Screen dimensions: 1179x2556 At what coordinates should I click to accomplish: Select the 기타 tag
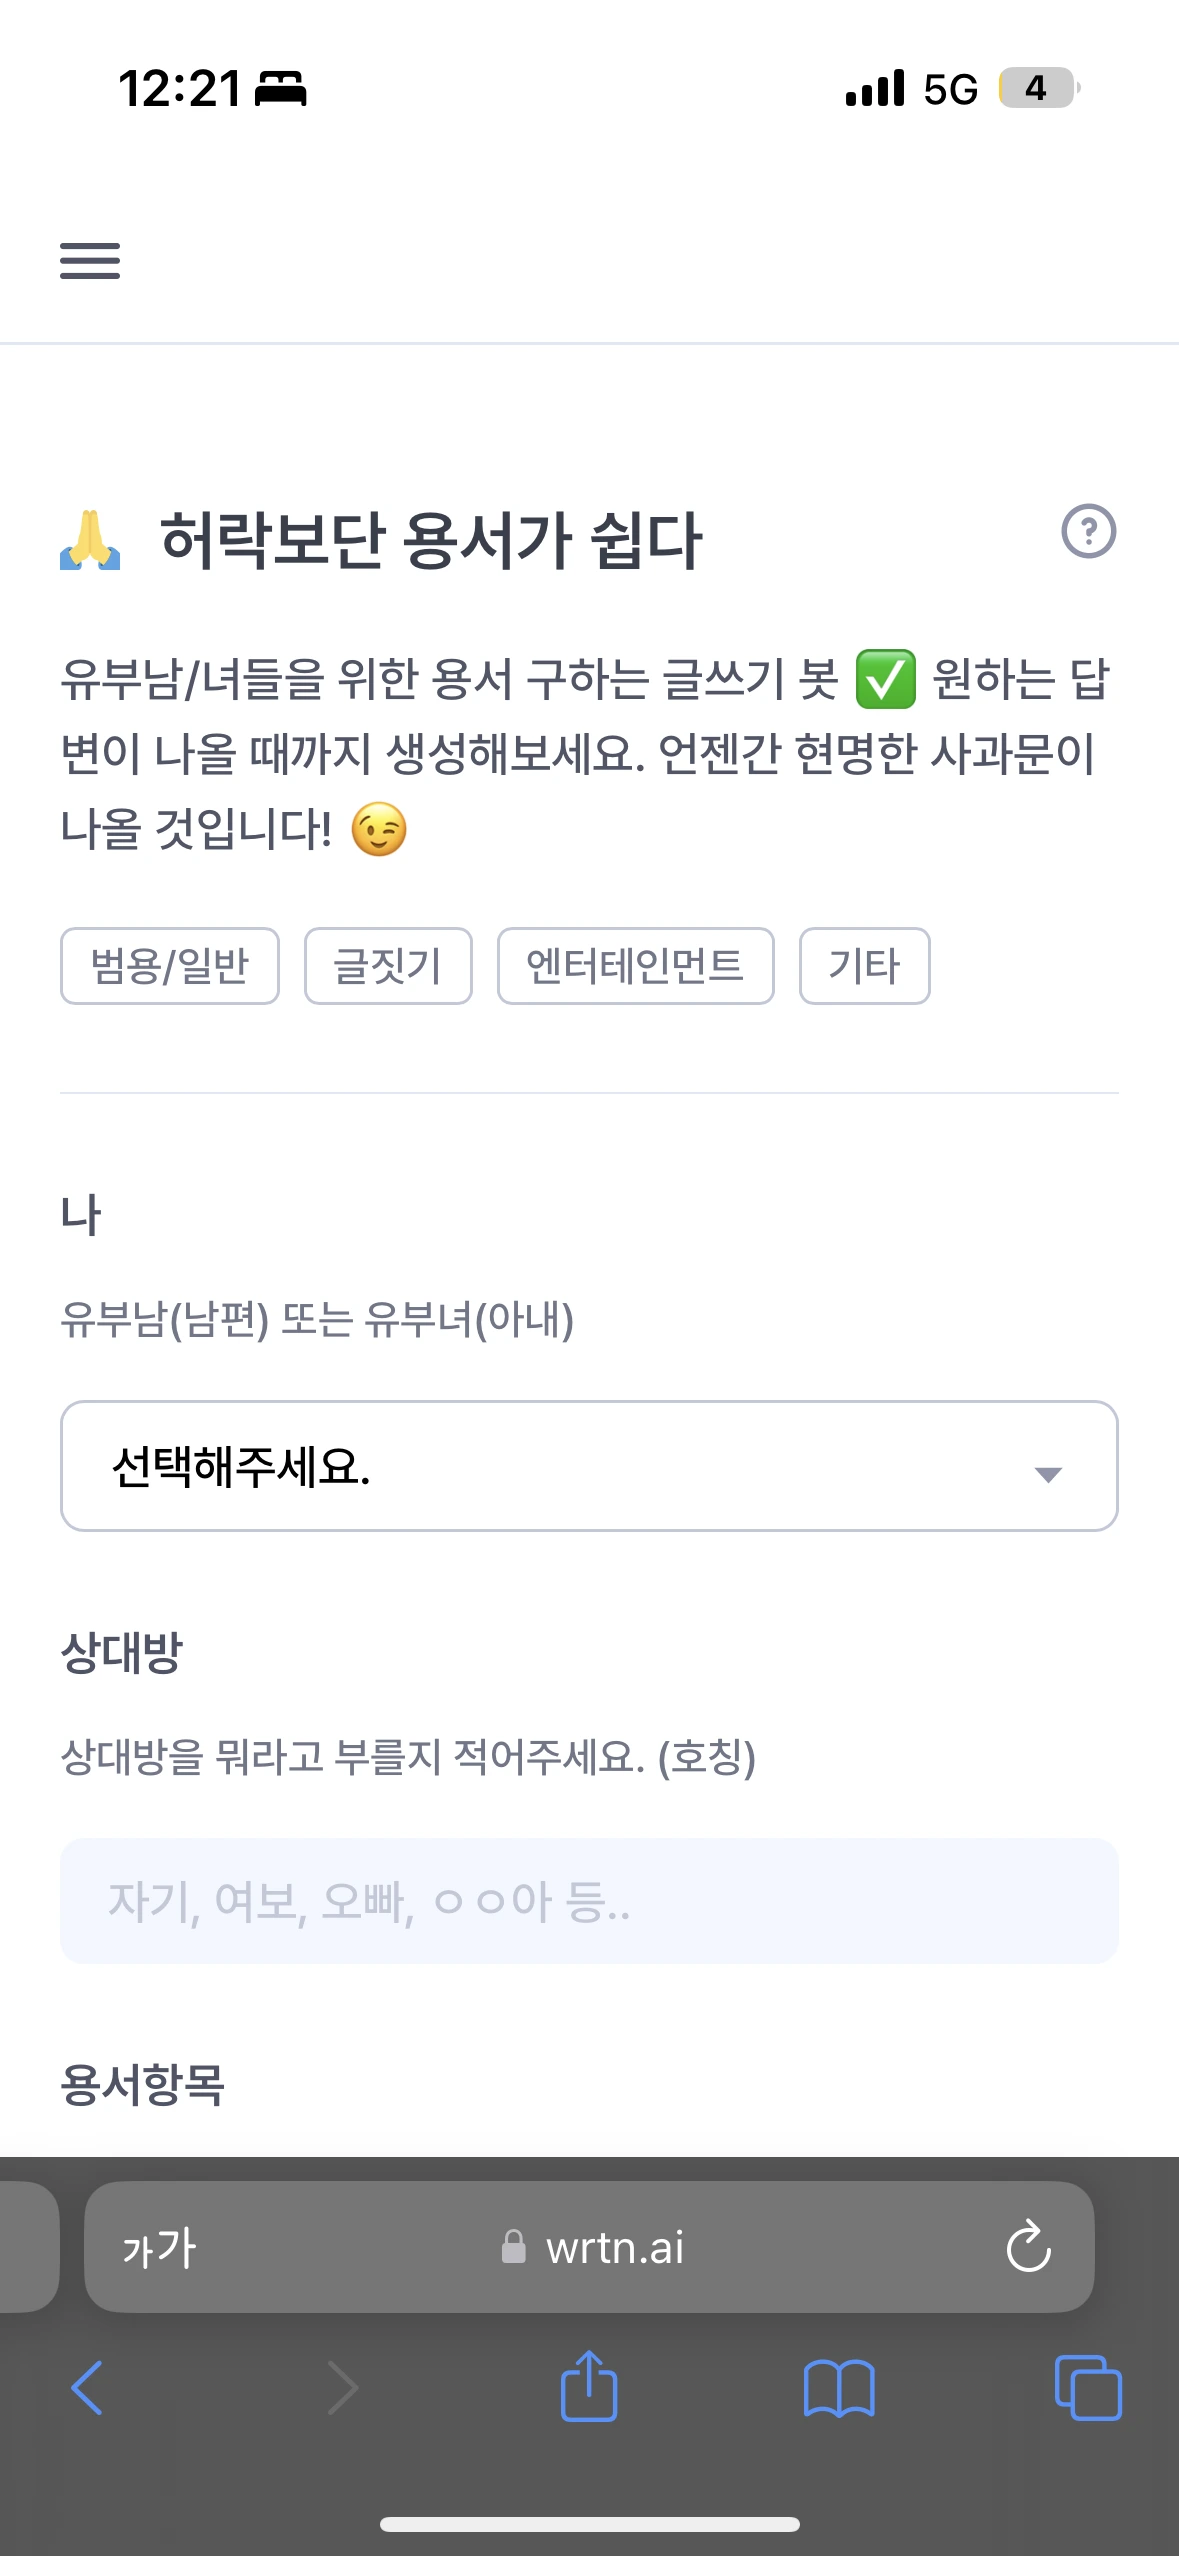point(865,966)
